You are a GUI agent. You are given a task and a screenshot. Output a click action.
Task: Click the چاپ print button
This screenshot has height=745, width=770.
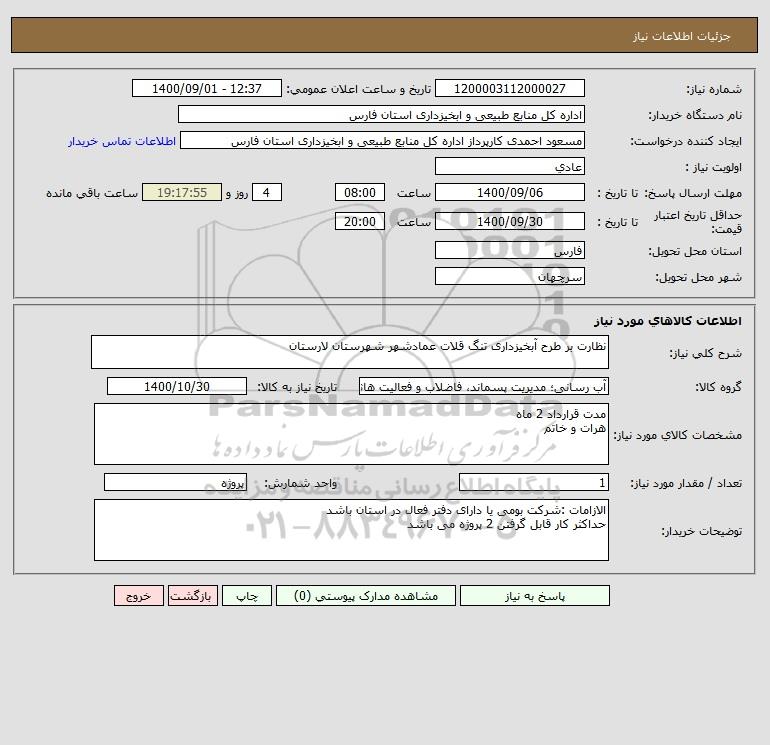(247, 596)
